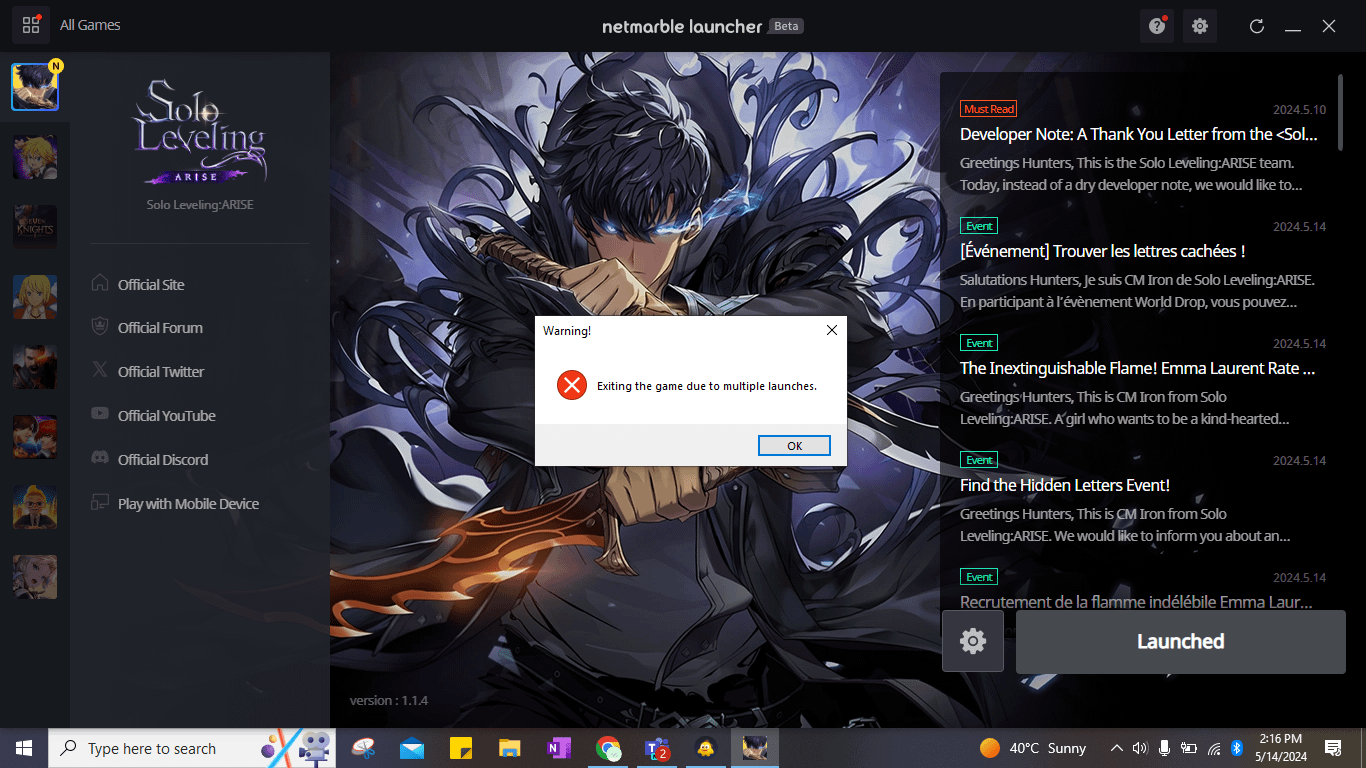The width and height of the screenshot is (1366, 768).
Task: Click the Wi-Fi network tray icon
Action: [x=1214, y=748]
